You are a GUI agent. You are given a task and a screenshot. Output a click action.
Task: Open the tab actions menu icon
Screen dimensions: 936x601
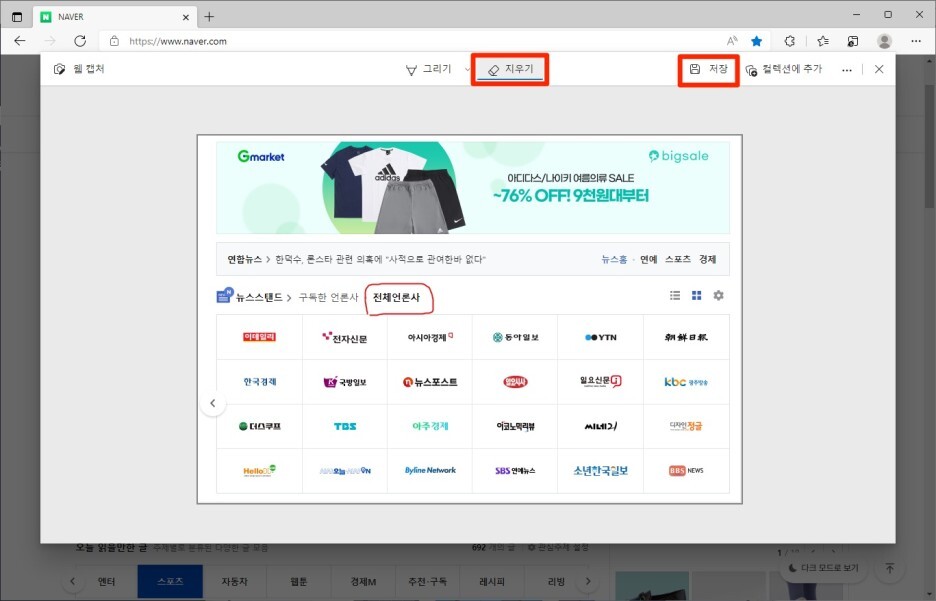click(17, 17)
